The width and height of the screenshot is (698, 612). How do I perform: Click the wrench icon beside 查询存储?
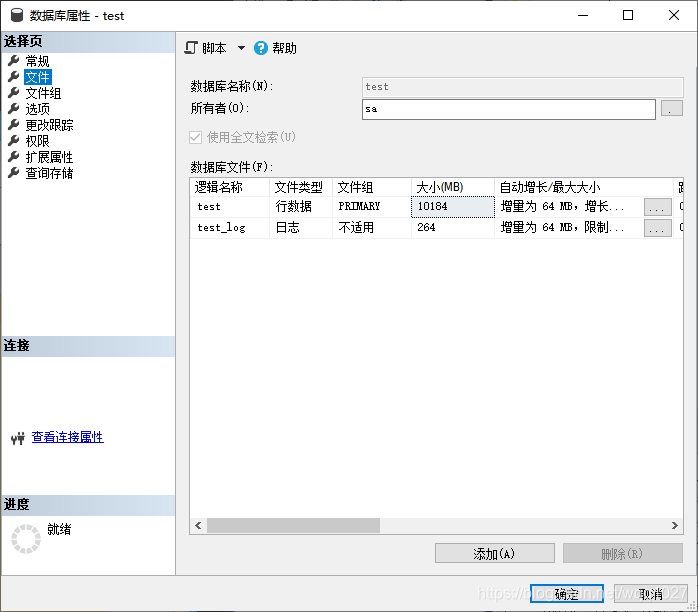14,172
